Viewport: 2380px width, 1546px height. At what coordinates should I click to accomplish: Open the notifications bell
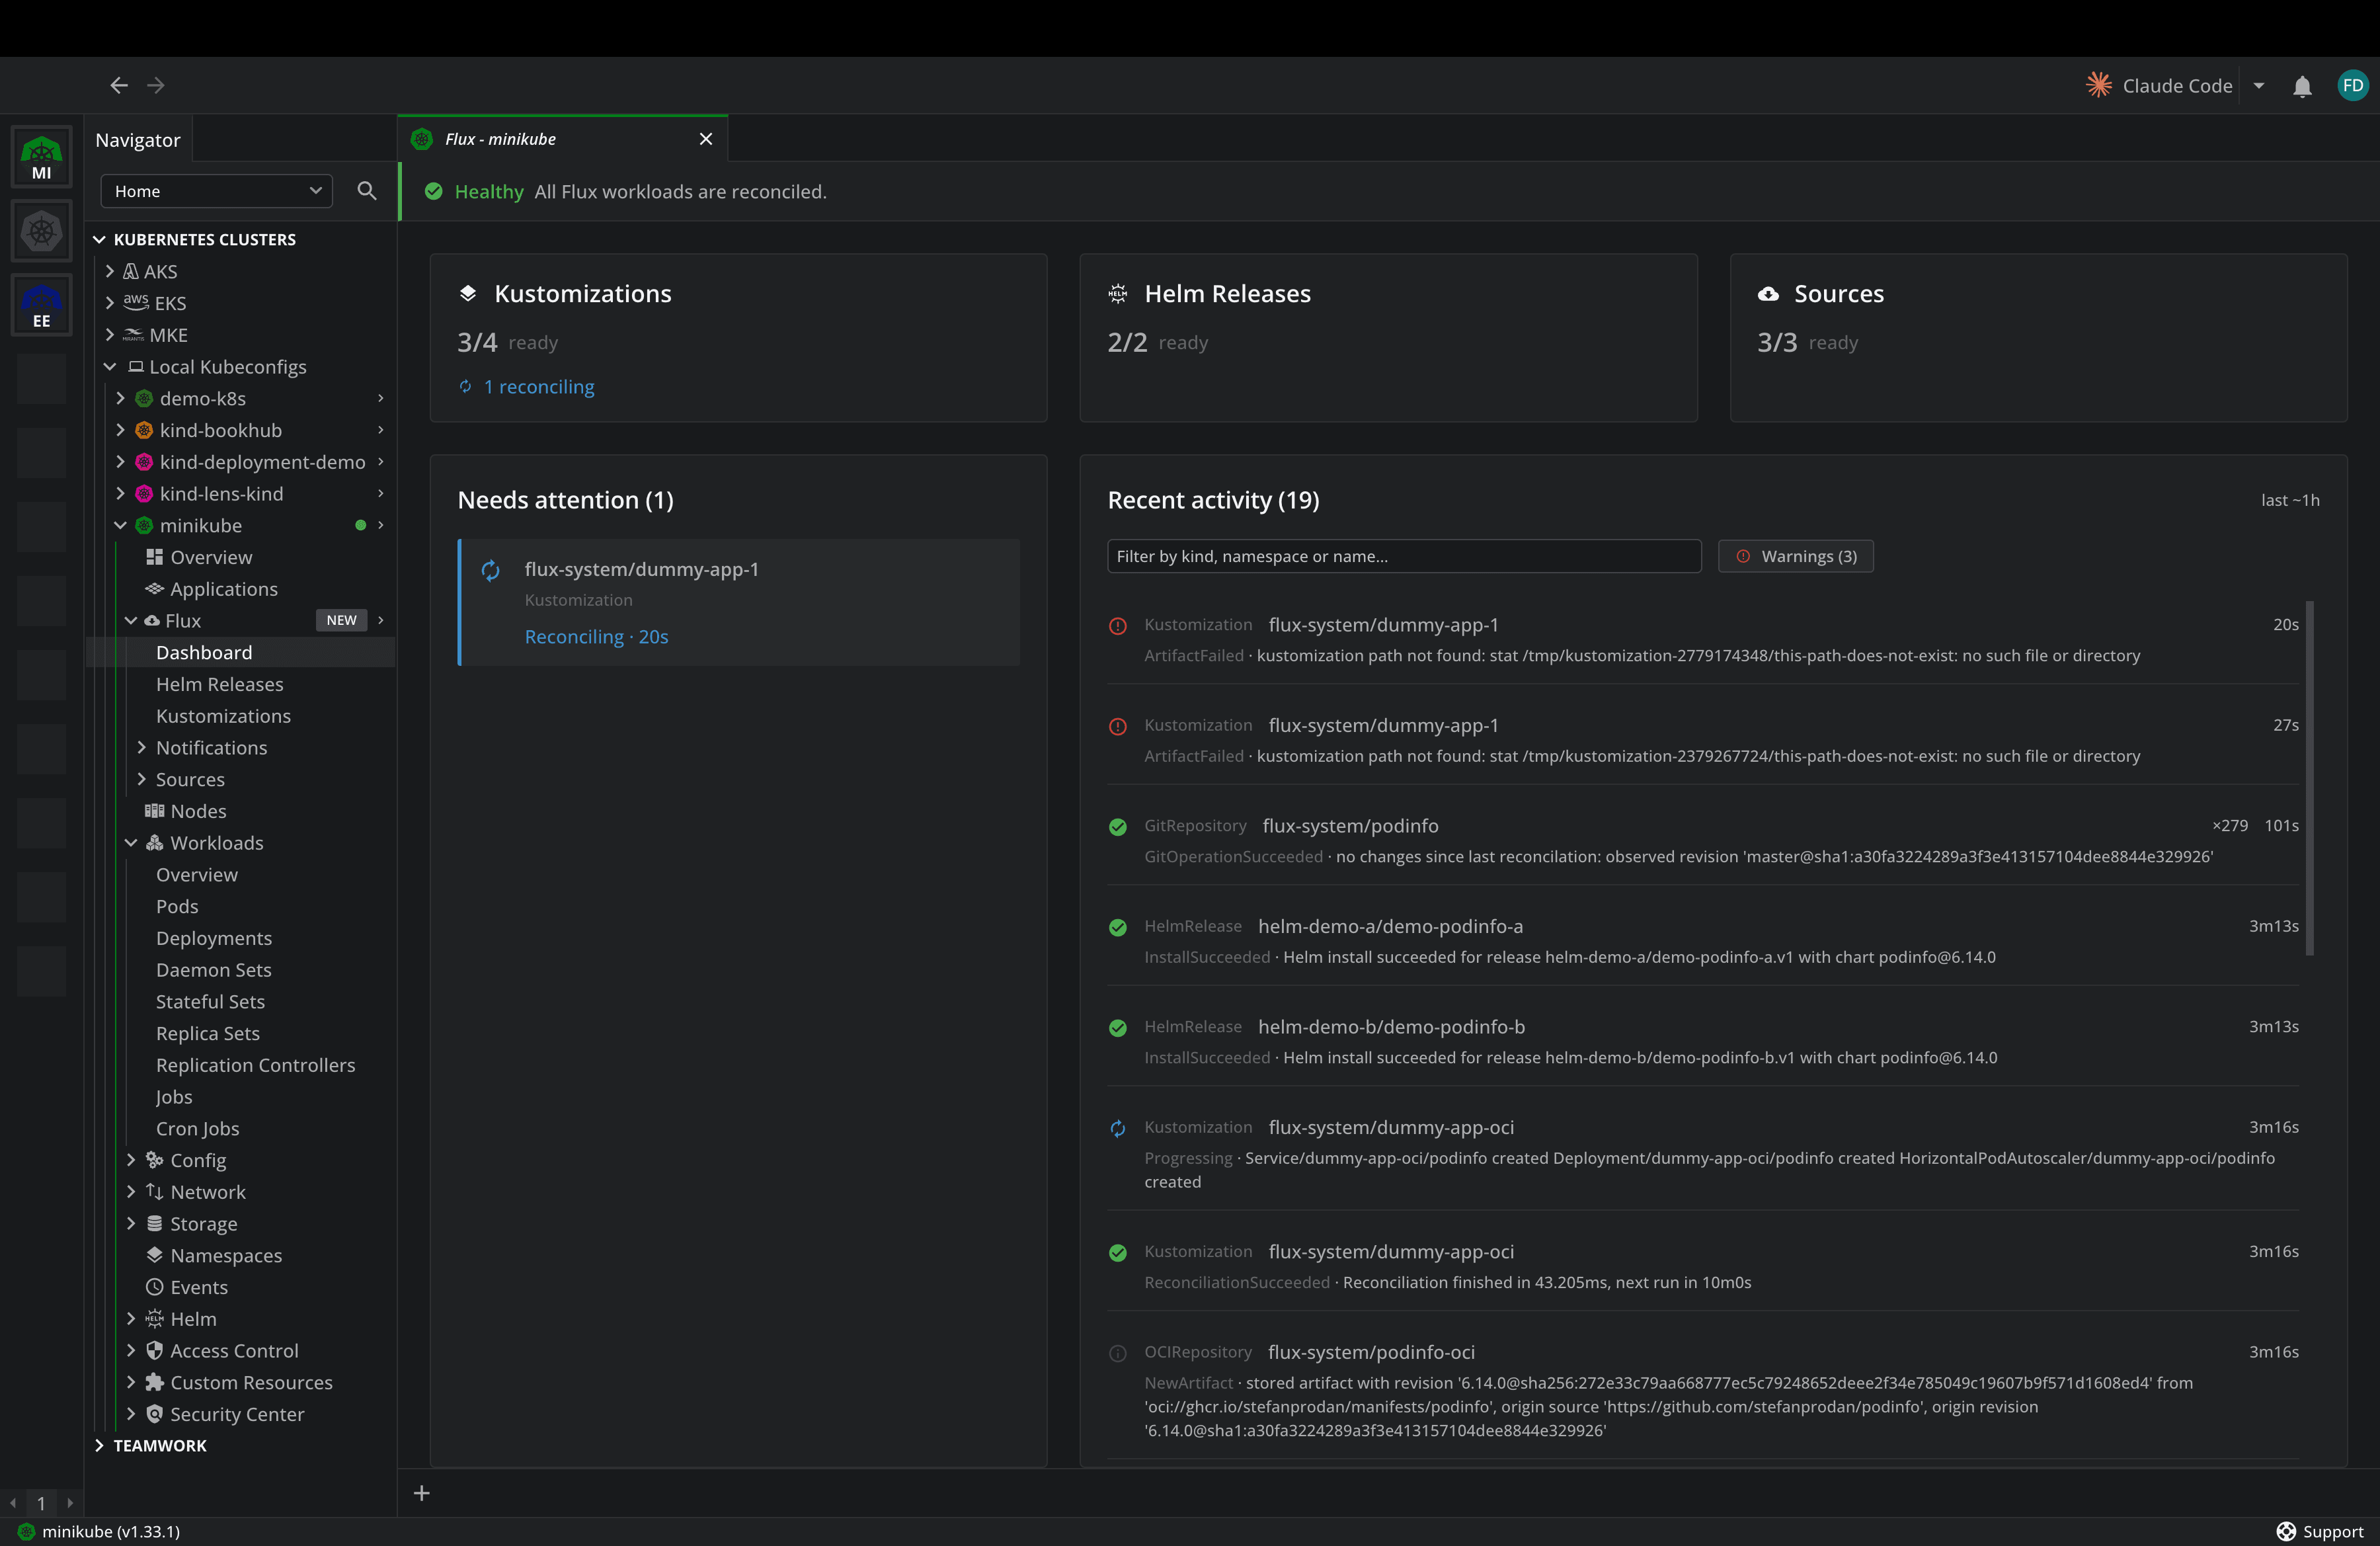[x=2302, y=86]
